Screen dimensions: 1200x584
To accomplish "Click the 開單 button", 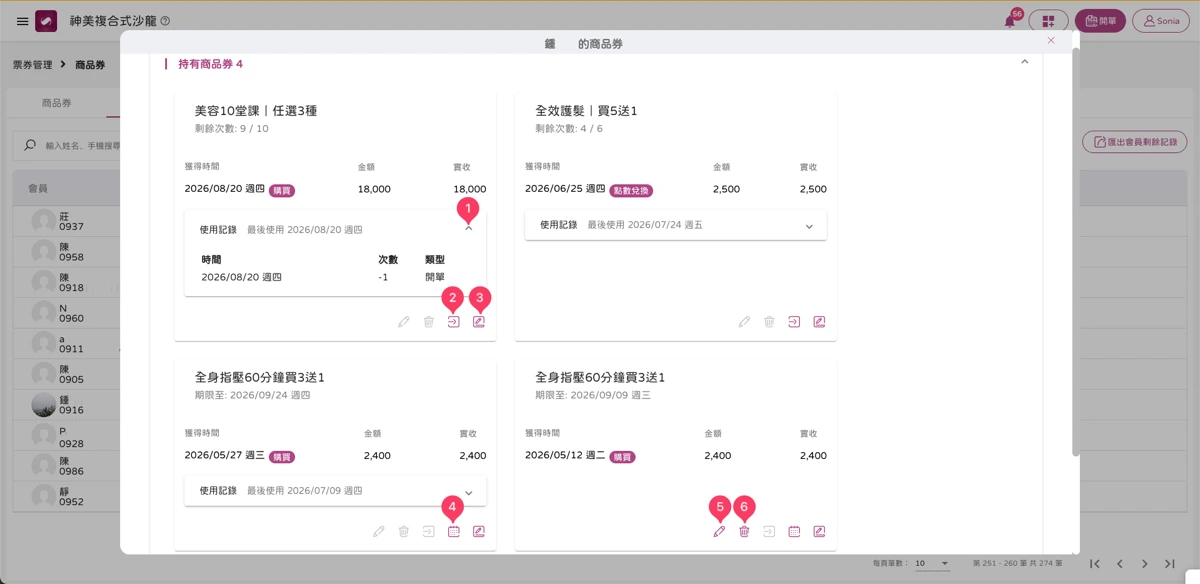I will (1100, 21).
